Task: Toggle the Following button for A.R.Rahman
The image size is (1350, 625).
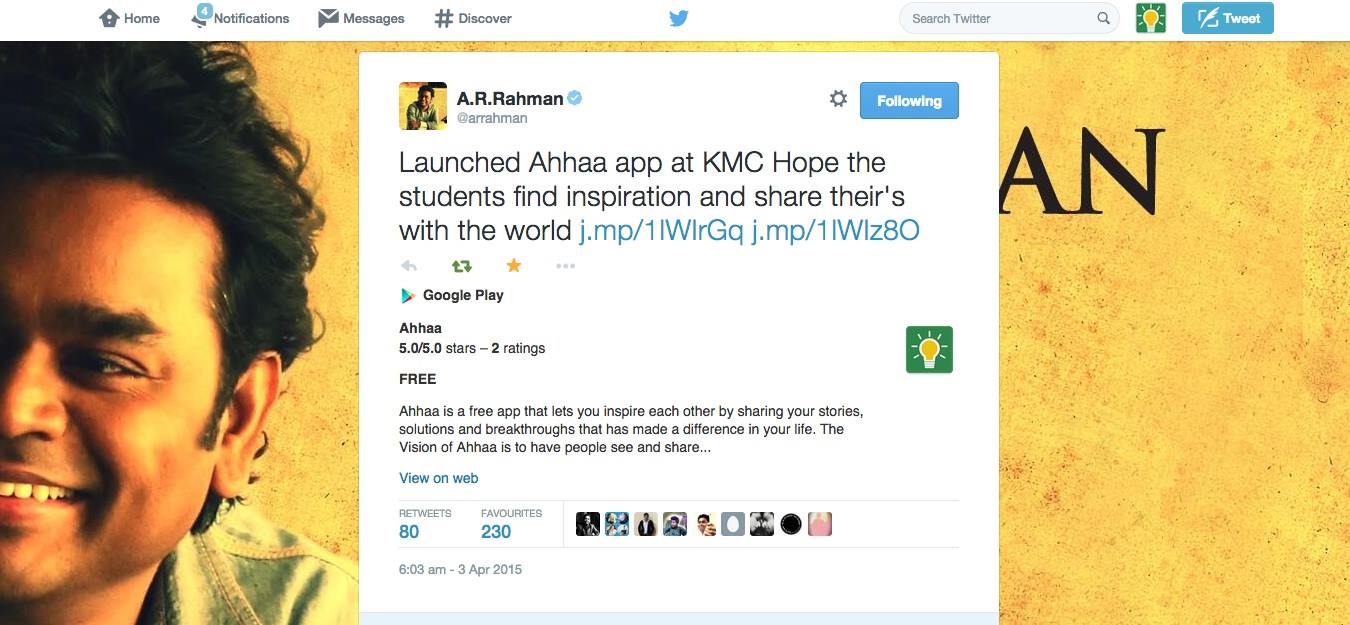Action: pyautogui.click(x=908, y=101)
